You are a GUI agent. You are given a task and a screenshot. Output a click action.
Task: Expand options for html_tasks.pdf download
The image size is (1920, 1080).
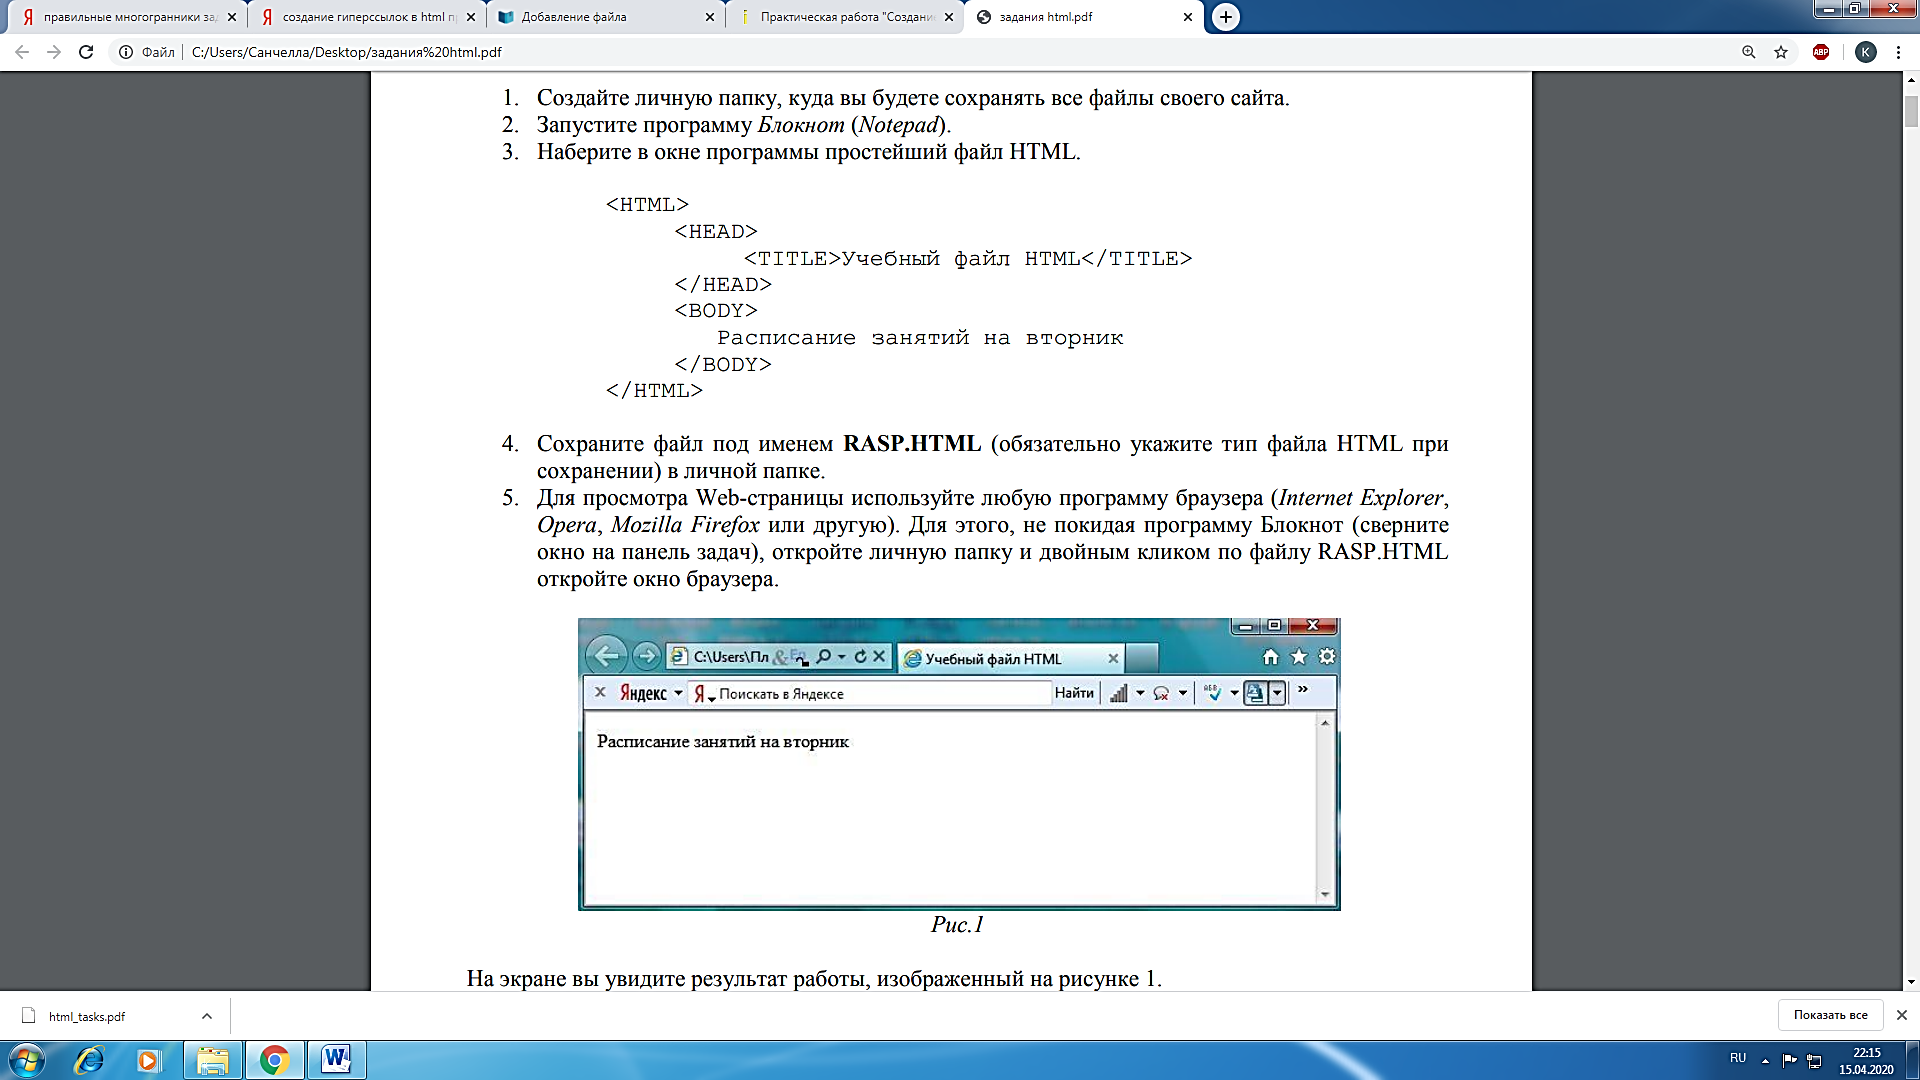tap(207, 1016)
